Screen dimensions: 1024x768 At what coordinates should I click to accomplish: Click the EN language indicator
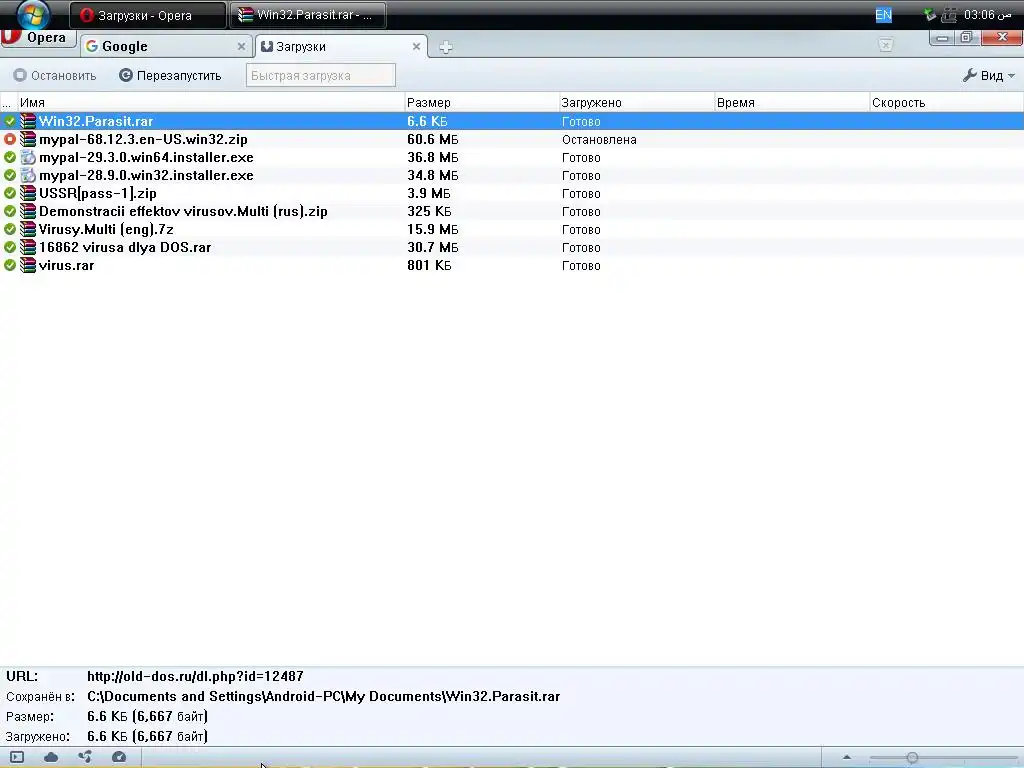pos(884,14)
